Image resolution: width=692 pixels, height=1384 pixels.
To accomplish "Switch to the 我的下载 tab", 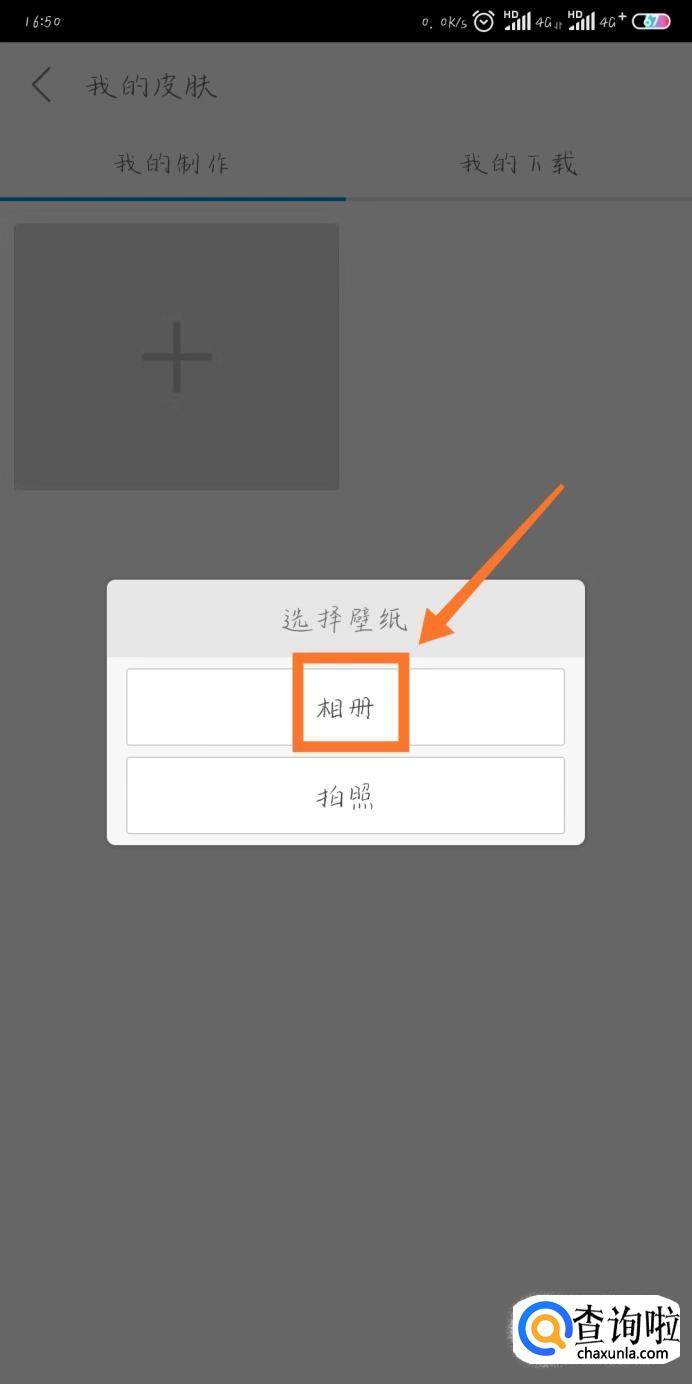I will [519, 163].
